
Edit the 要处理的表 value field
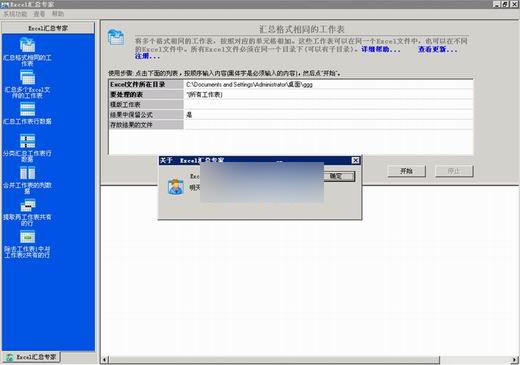pos(328,95)
